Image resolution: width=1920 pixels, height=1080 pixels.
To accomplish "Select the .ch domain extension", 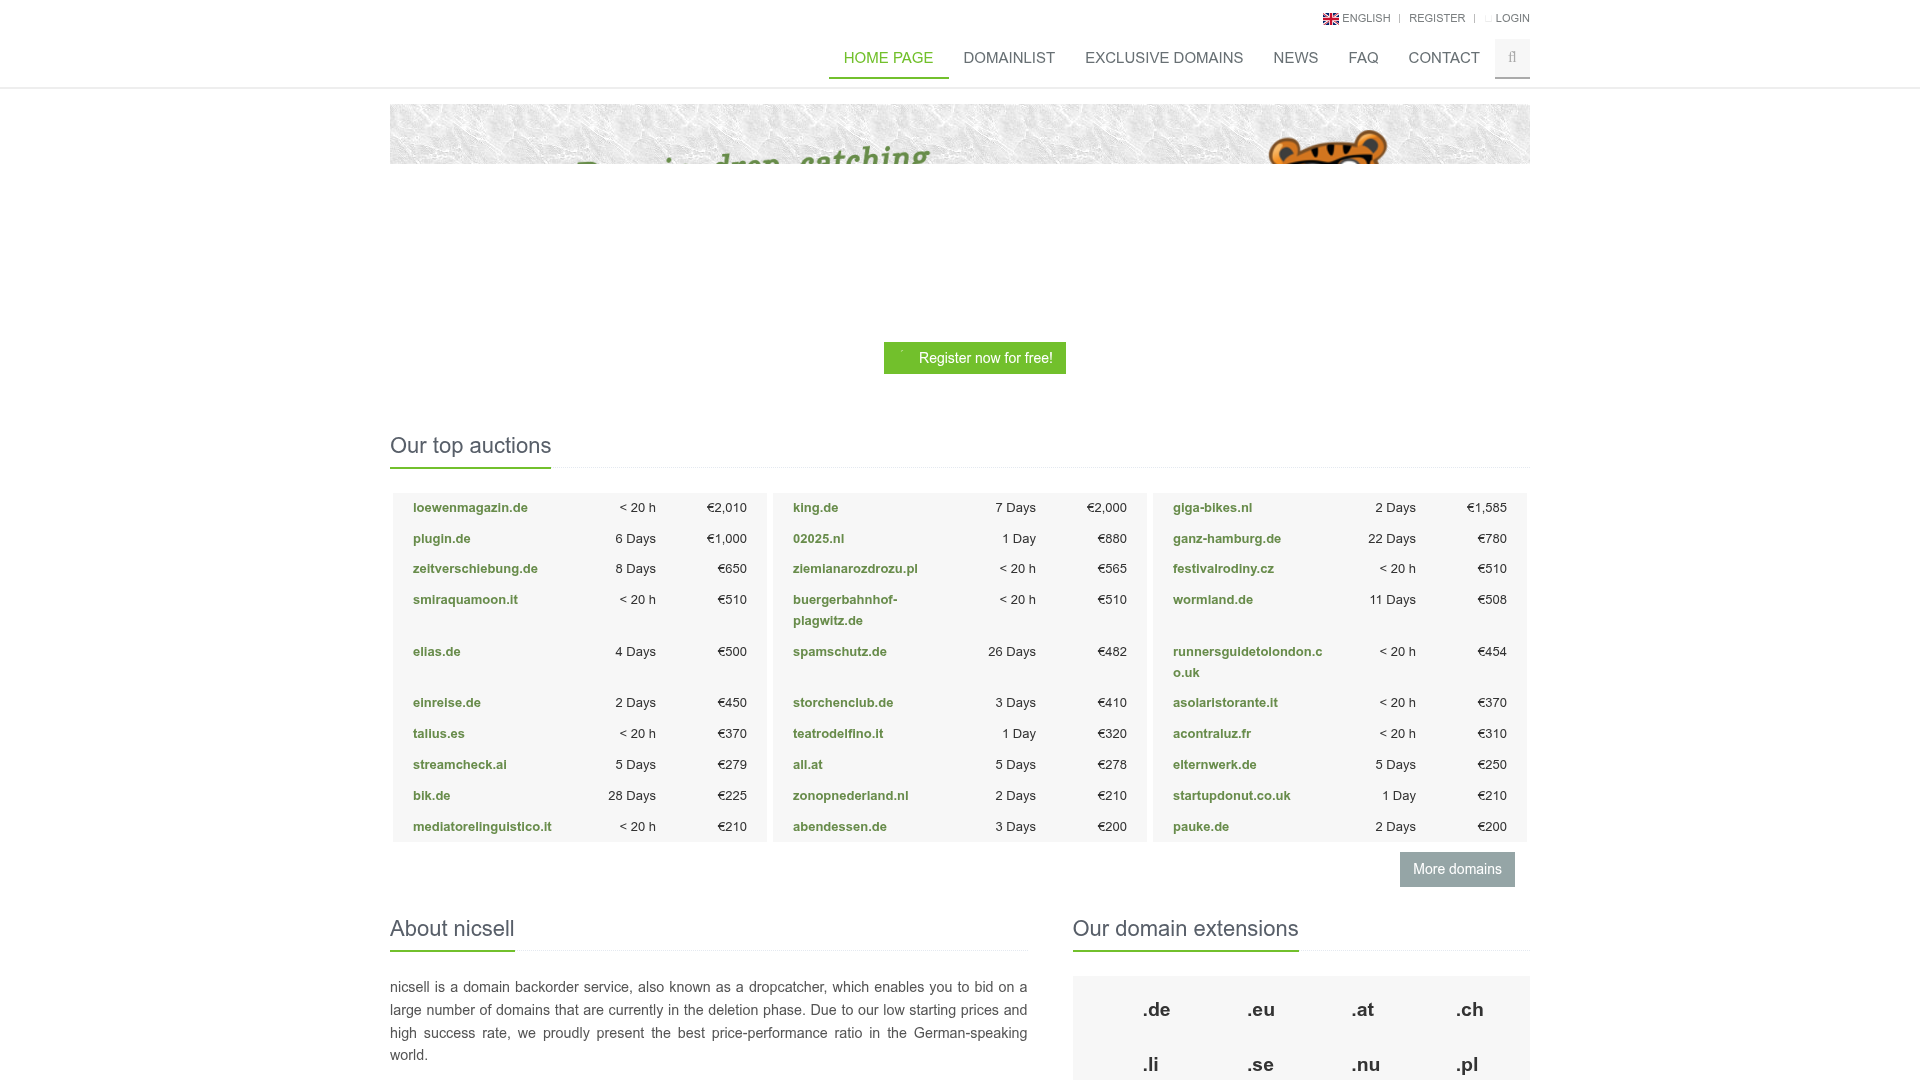I will click(x=1469, y=1010).
